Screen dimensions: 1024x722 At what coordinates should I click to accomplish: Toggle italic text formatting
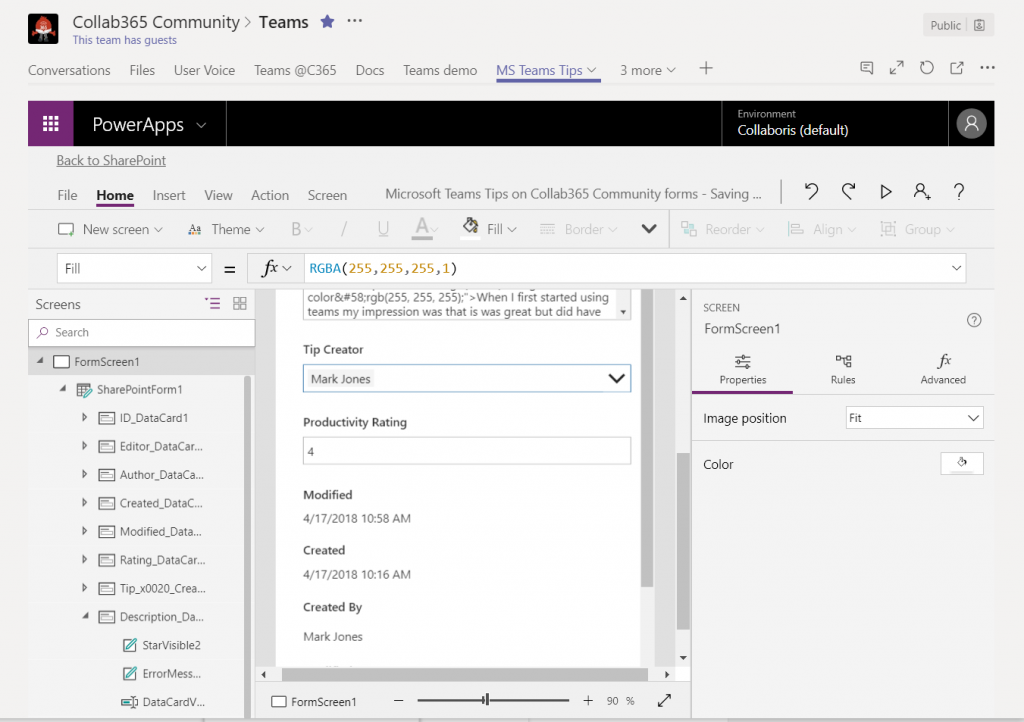344,229
